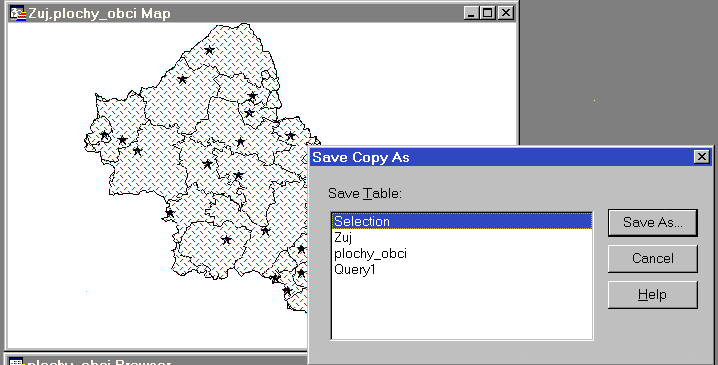Select Selection in the Save Table list

[x=462, y=221]
